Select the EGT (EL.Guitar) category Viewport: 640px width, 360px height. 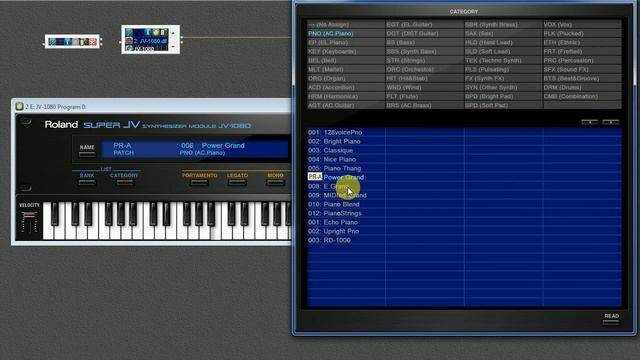[x=424, y=24]
